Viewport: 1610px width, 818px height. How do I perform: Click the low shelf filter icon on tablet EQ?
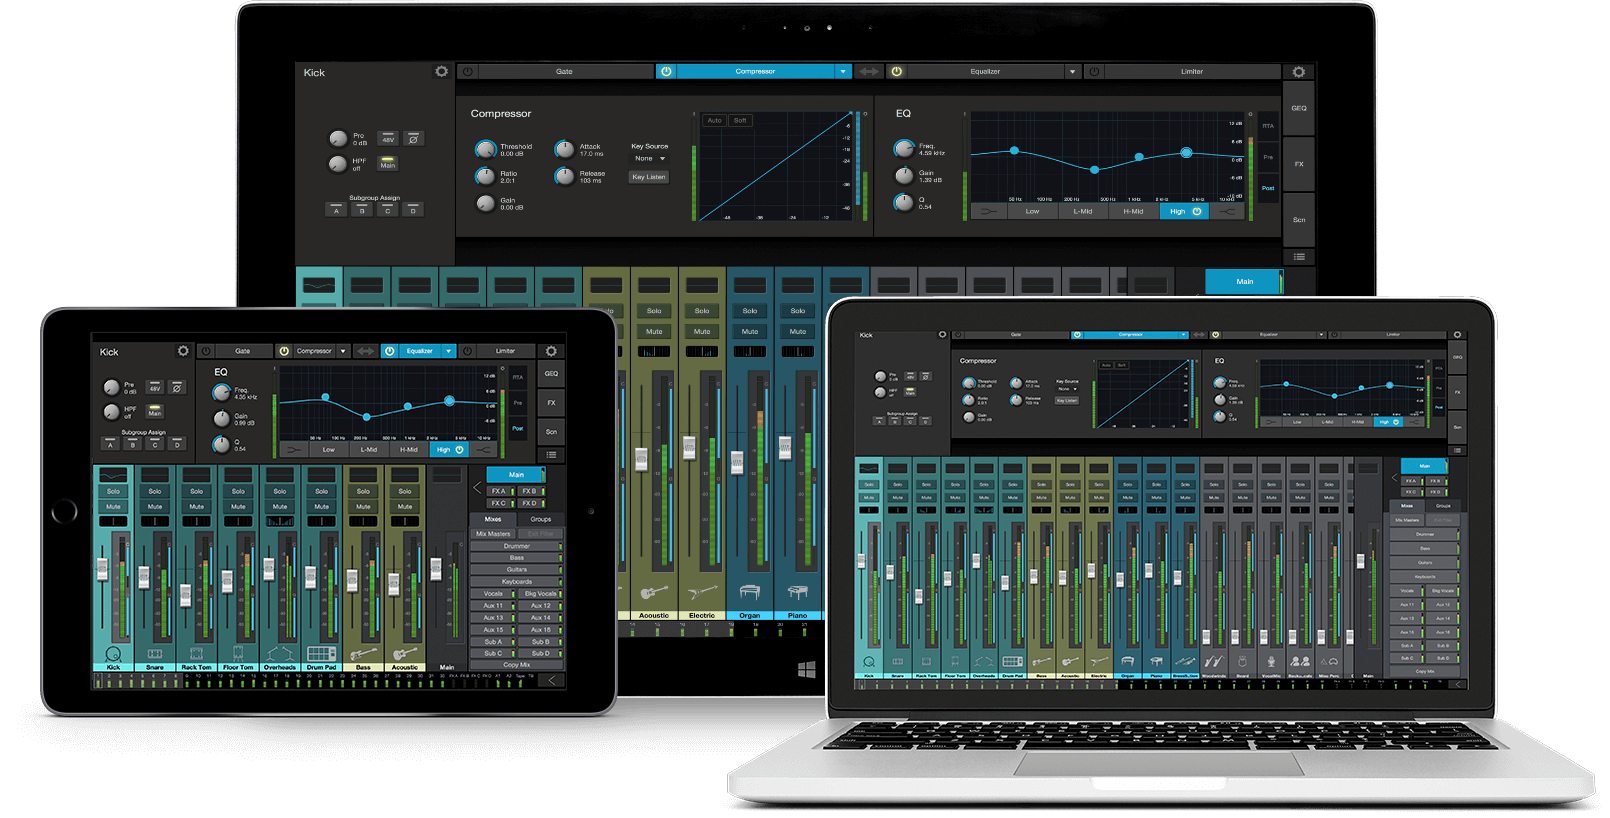[x=294, y=450]
